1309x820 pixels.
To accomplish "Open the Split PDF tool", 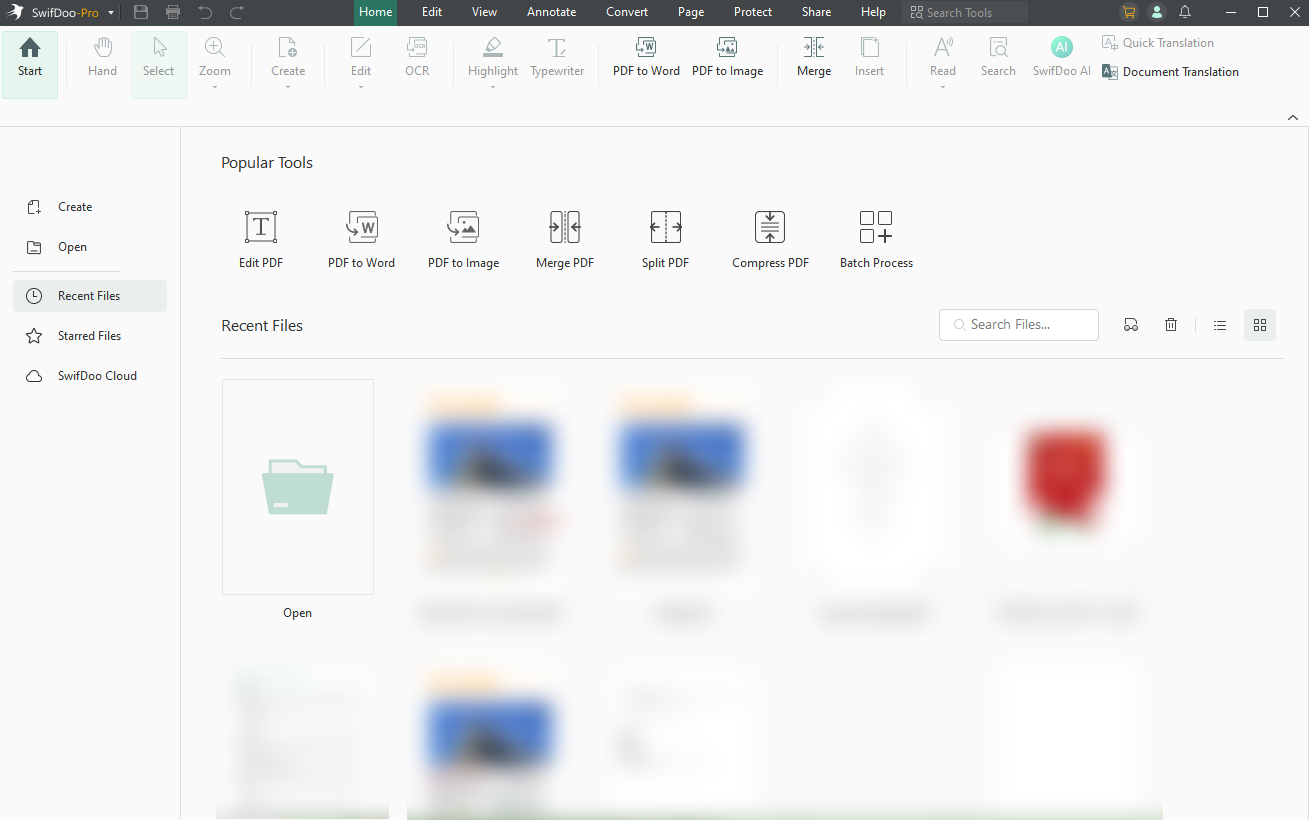I will (665, 238).
